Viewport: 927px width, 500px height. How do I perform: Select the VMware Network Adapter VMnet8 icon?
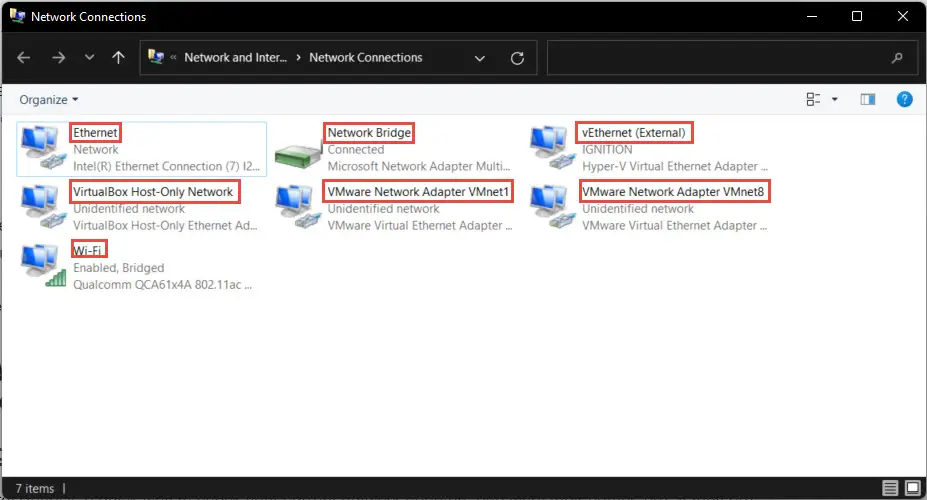(552, 207)
